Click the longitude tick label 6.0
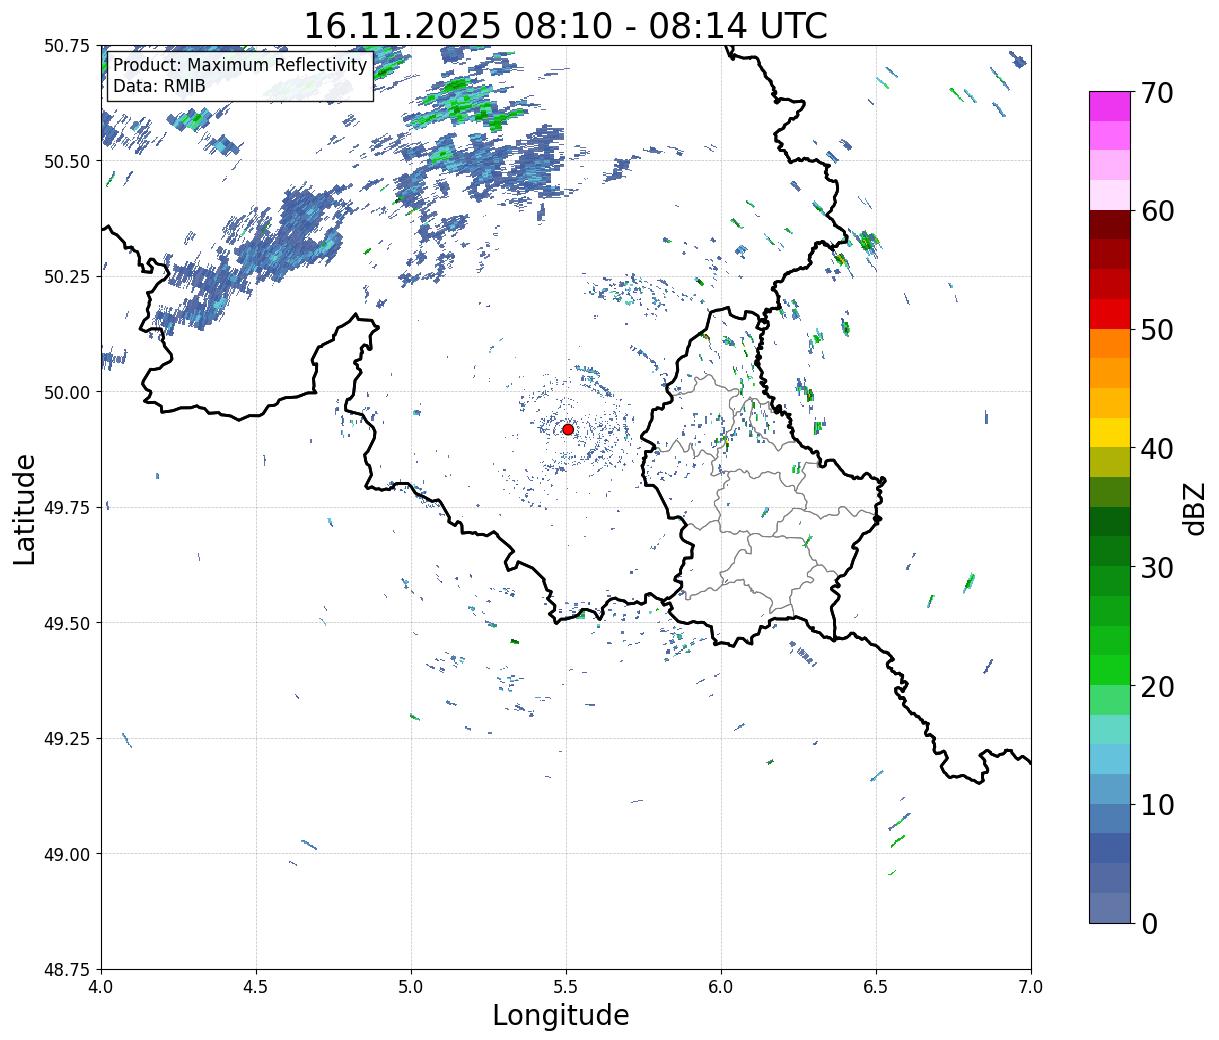Image resolution: width=1219 pixels, height=1040 pixels. pyautogui.click(x=721, y=986)
